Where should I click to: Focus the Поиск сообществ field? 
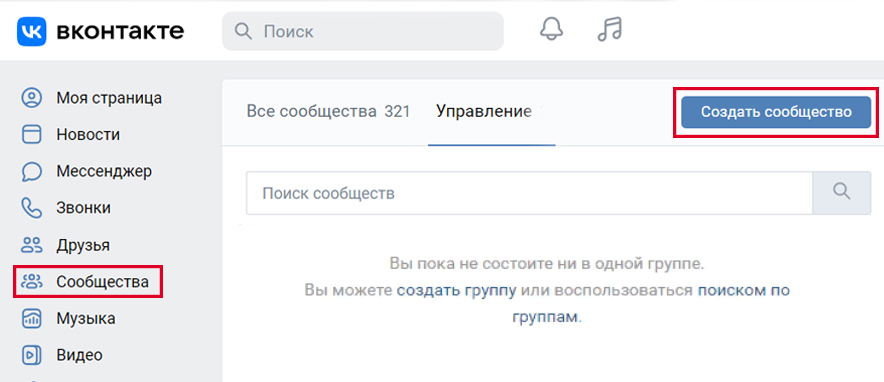(x=529, y=193)
